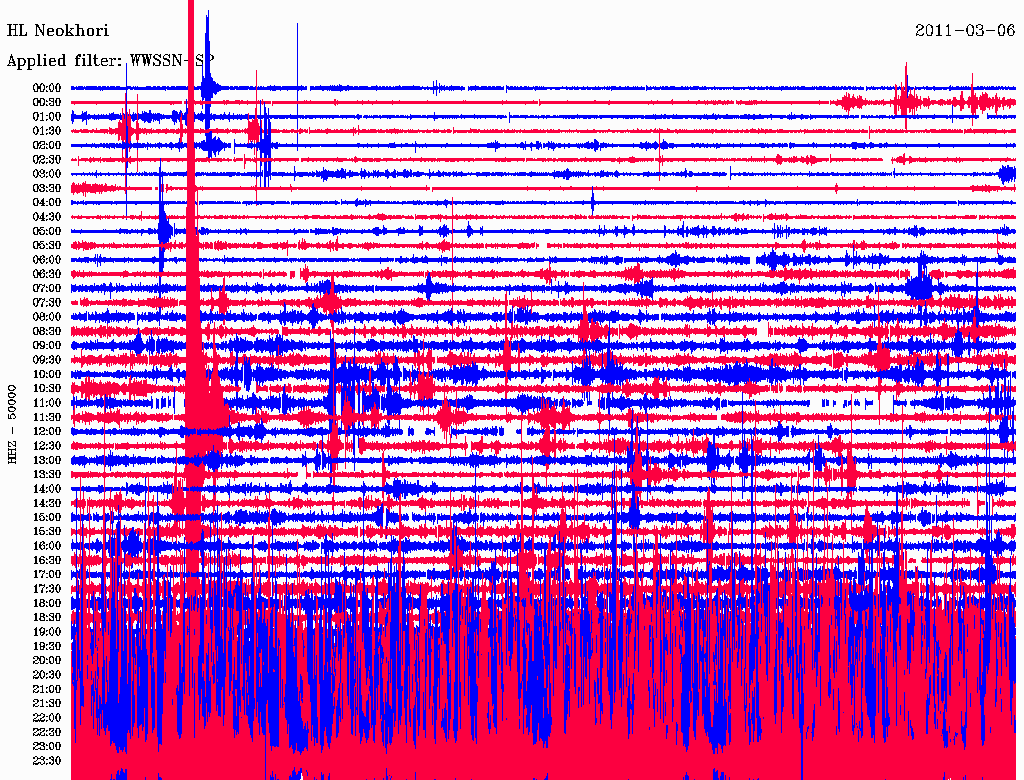Select the 06:00 time label
Viewport: 1024px width, 780px height.
coord(47,260)
